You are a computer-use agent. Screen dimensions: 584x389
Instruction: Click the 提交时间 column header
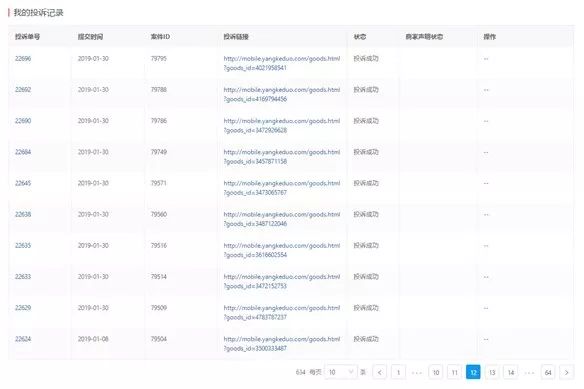pos(90,37)
